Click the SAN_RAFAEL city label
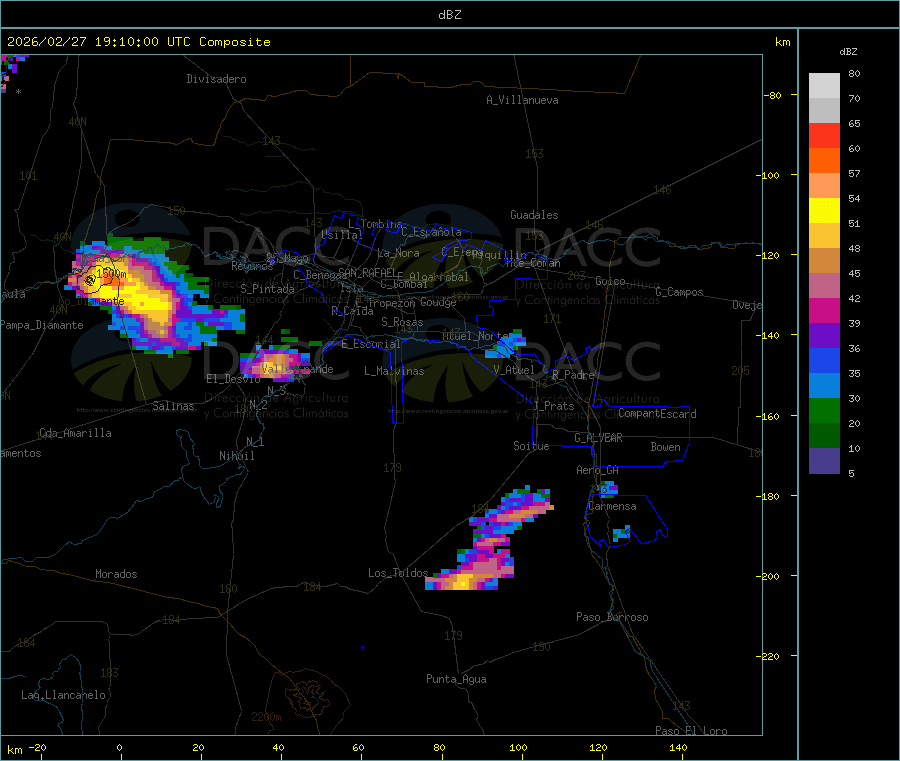Screen dimensions: 900x761 pos(367,272)
